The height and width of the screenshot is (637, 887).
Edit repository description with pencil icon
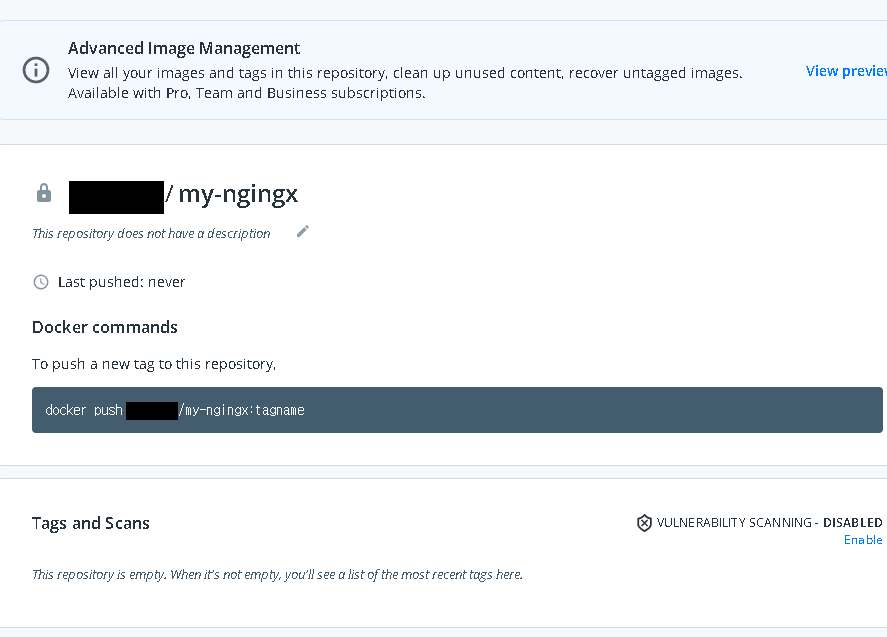[x=303, y=231]
